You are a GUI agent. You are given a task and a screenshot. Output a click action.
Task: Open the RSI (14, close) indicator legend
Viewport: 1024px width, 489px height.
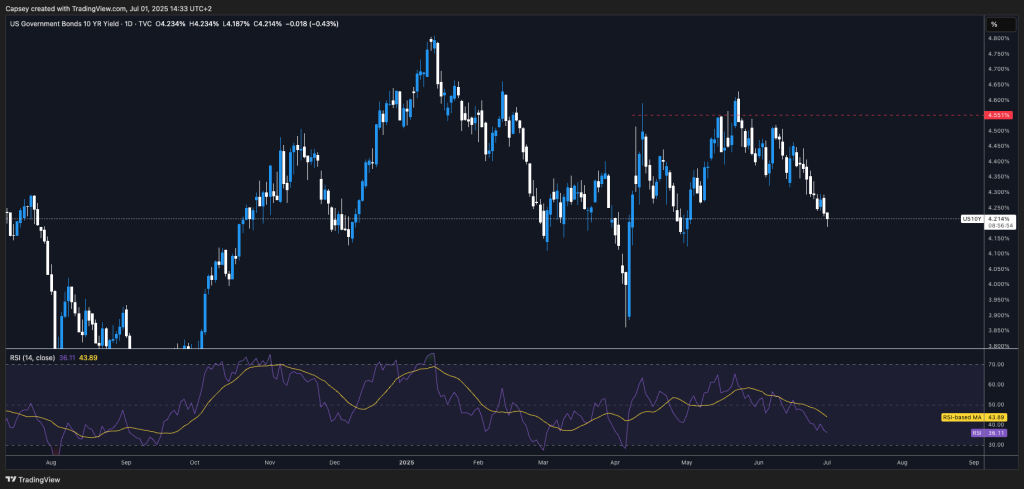pyautogui.click(x=32, y=357)
